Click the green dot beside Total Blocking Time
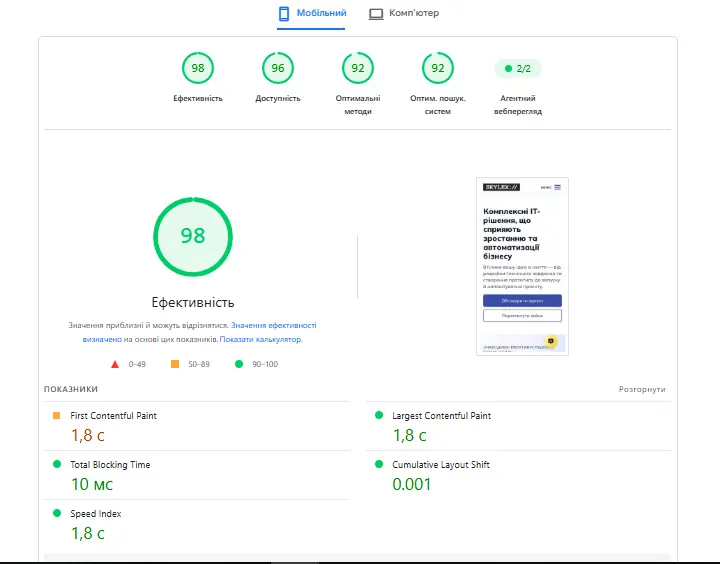This screenshot has width=720, height=564. tap(57, 464)
